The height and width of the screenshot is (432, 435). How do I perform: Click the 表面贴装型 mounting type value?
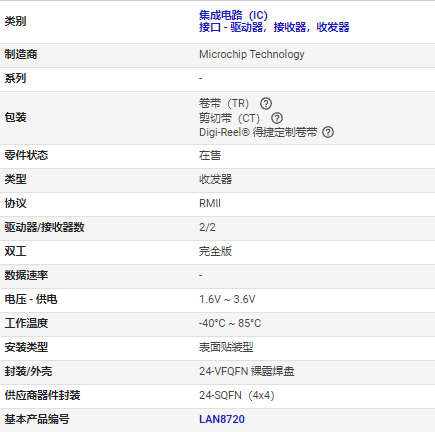coord(226,347)
